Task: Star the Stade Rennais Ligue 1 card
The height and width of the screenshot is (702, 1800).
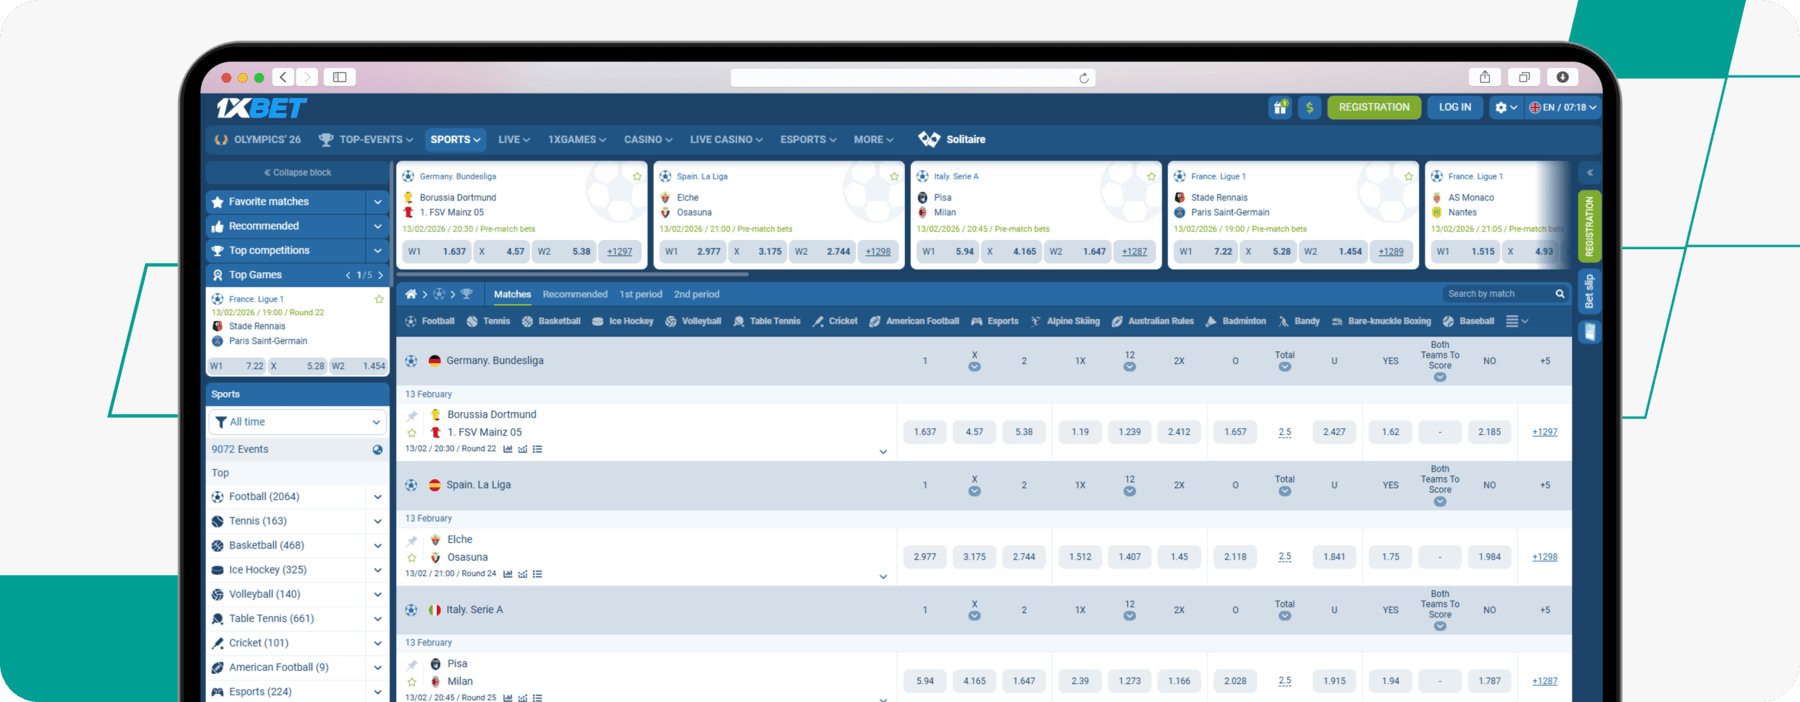Action: pyautogui.click(x=1408, y=176)
